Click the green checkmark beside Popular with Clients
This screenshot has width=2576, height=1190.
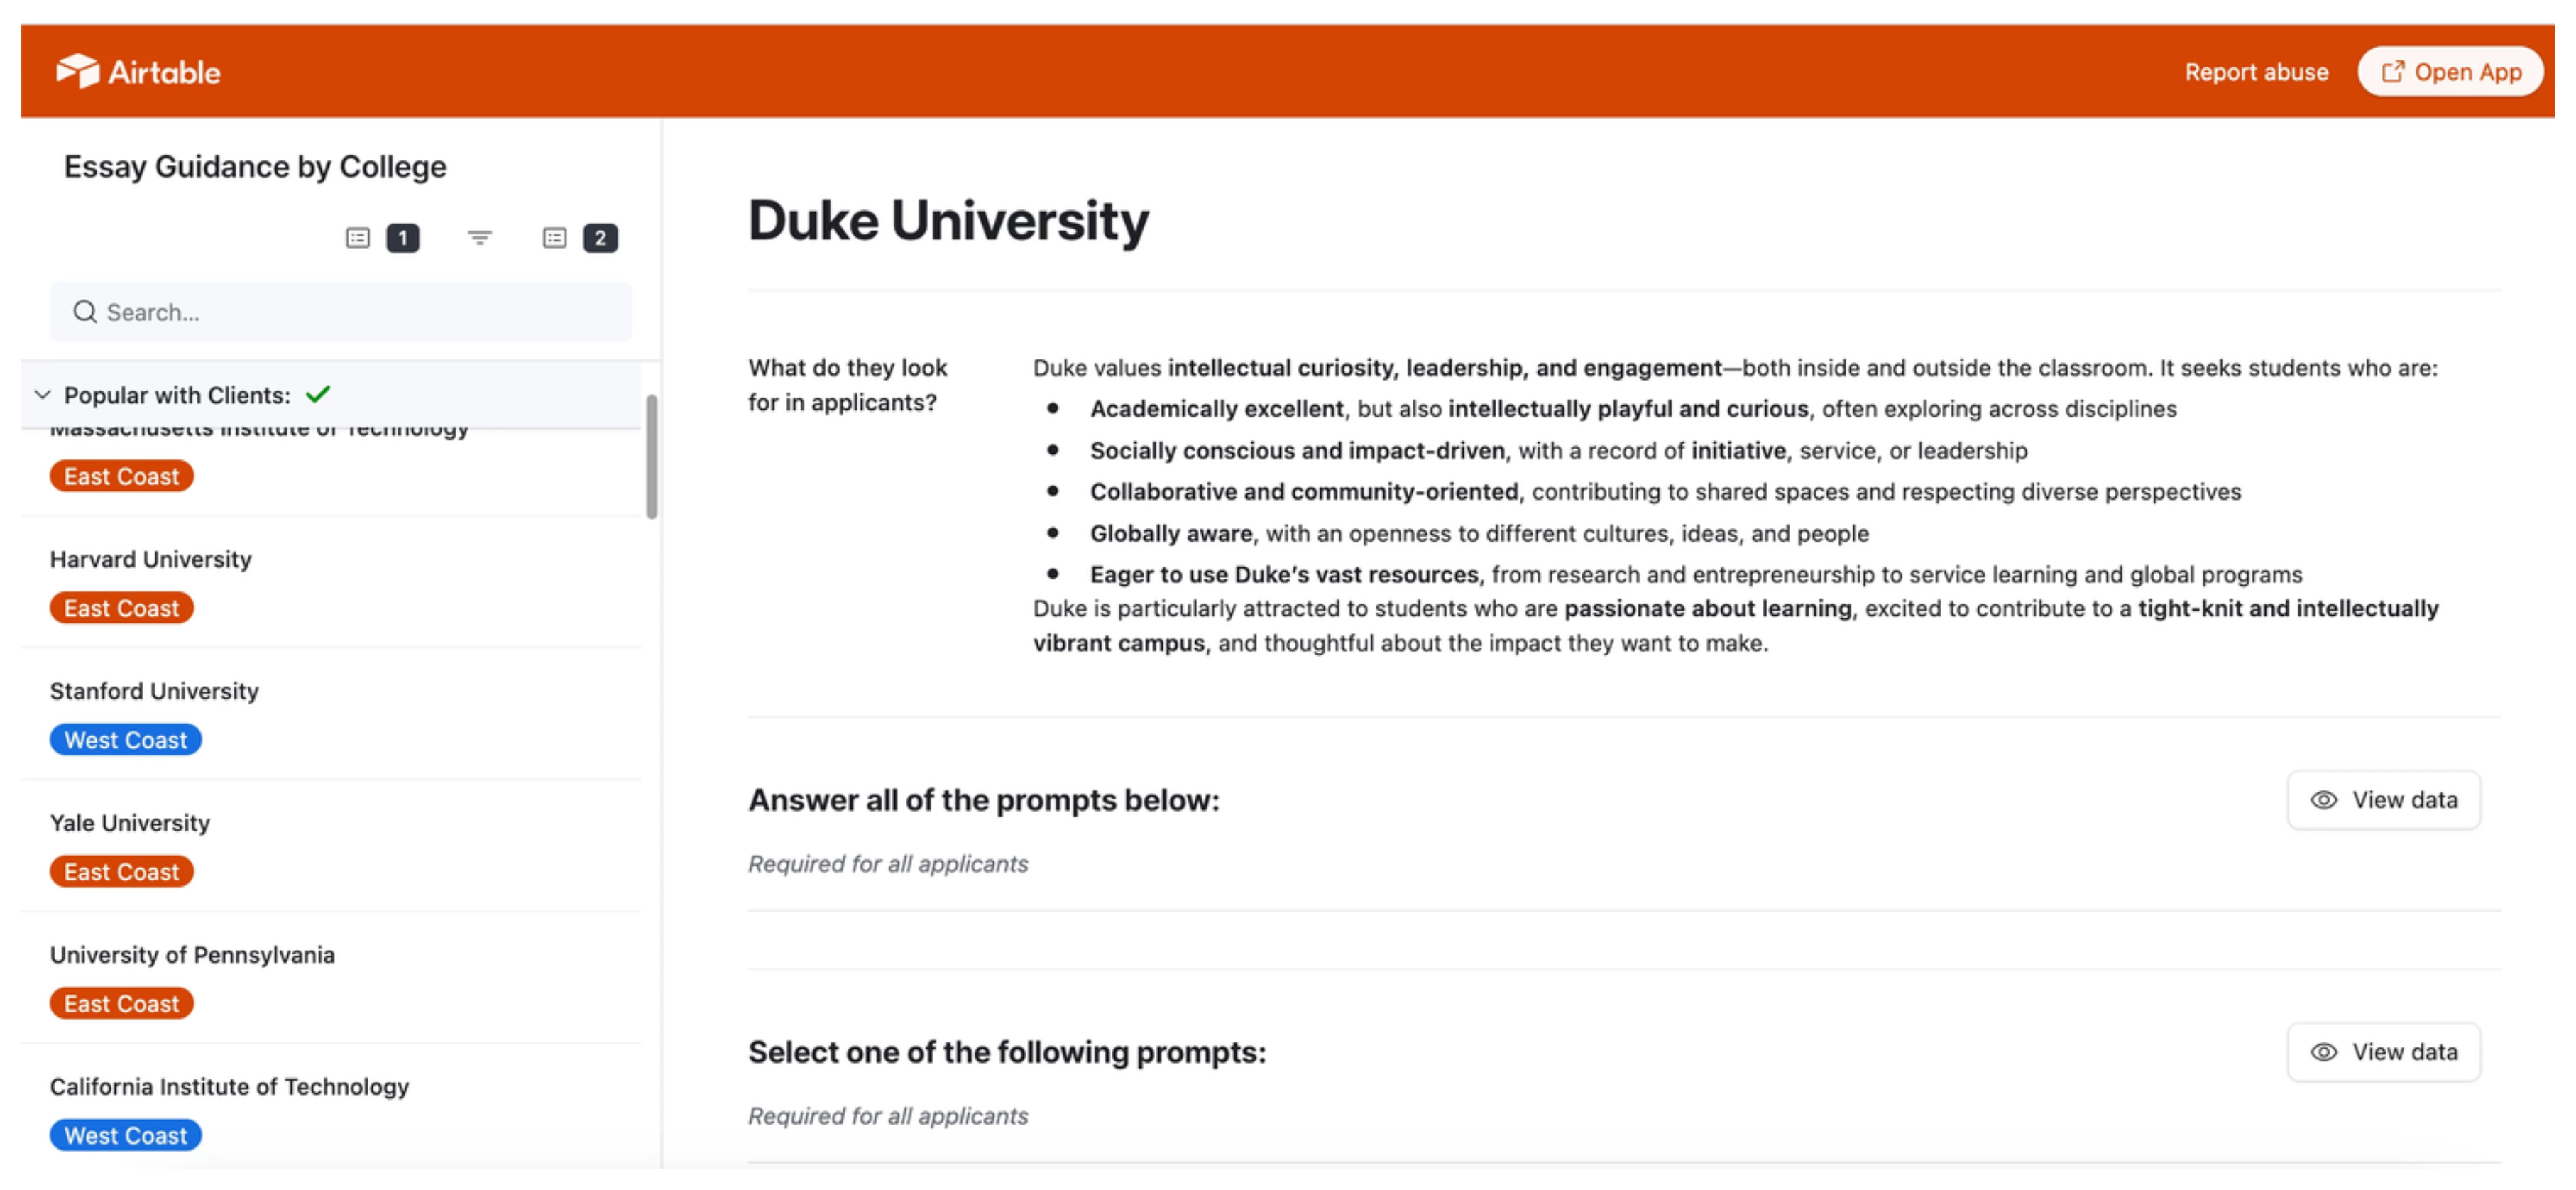click(x=318, y=394)
